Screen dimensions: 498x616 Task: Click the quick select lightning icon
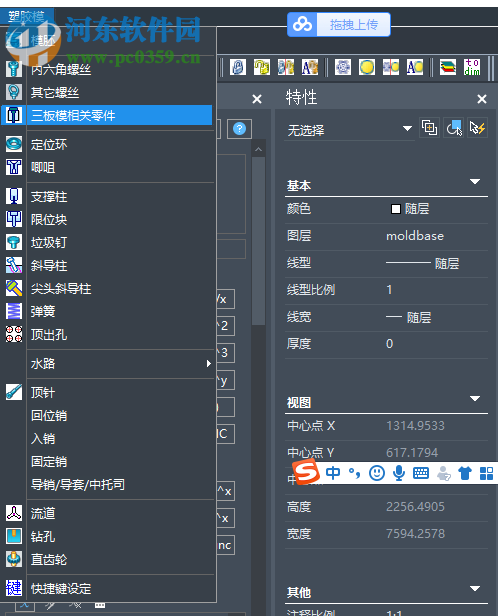click(478, 128)
